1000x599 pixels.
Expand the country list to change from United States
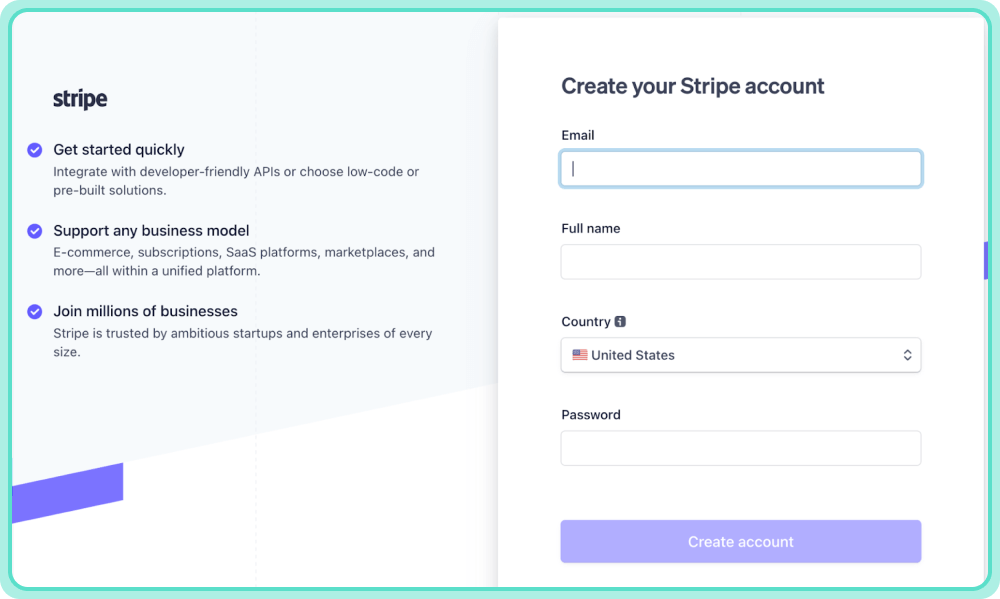(740, 354)
